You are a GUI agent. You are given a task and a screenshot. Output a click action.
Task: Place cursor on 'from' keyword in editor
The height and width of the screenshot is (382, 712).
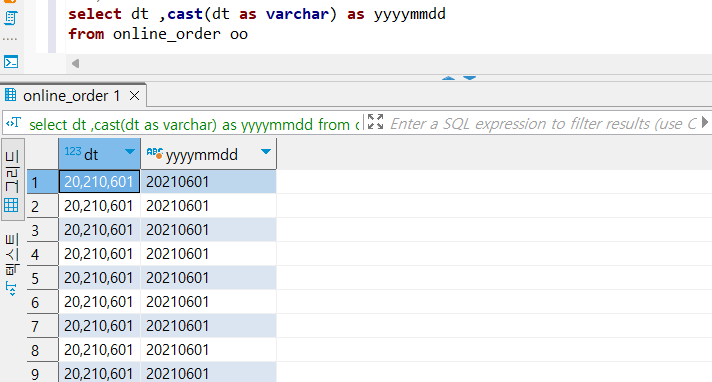[86, 34]
